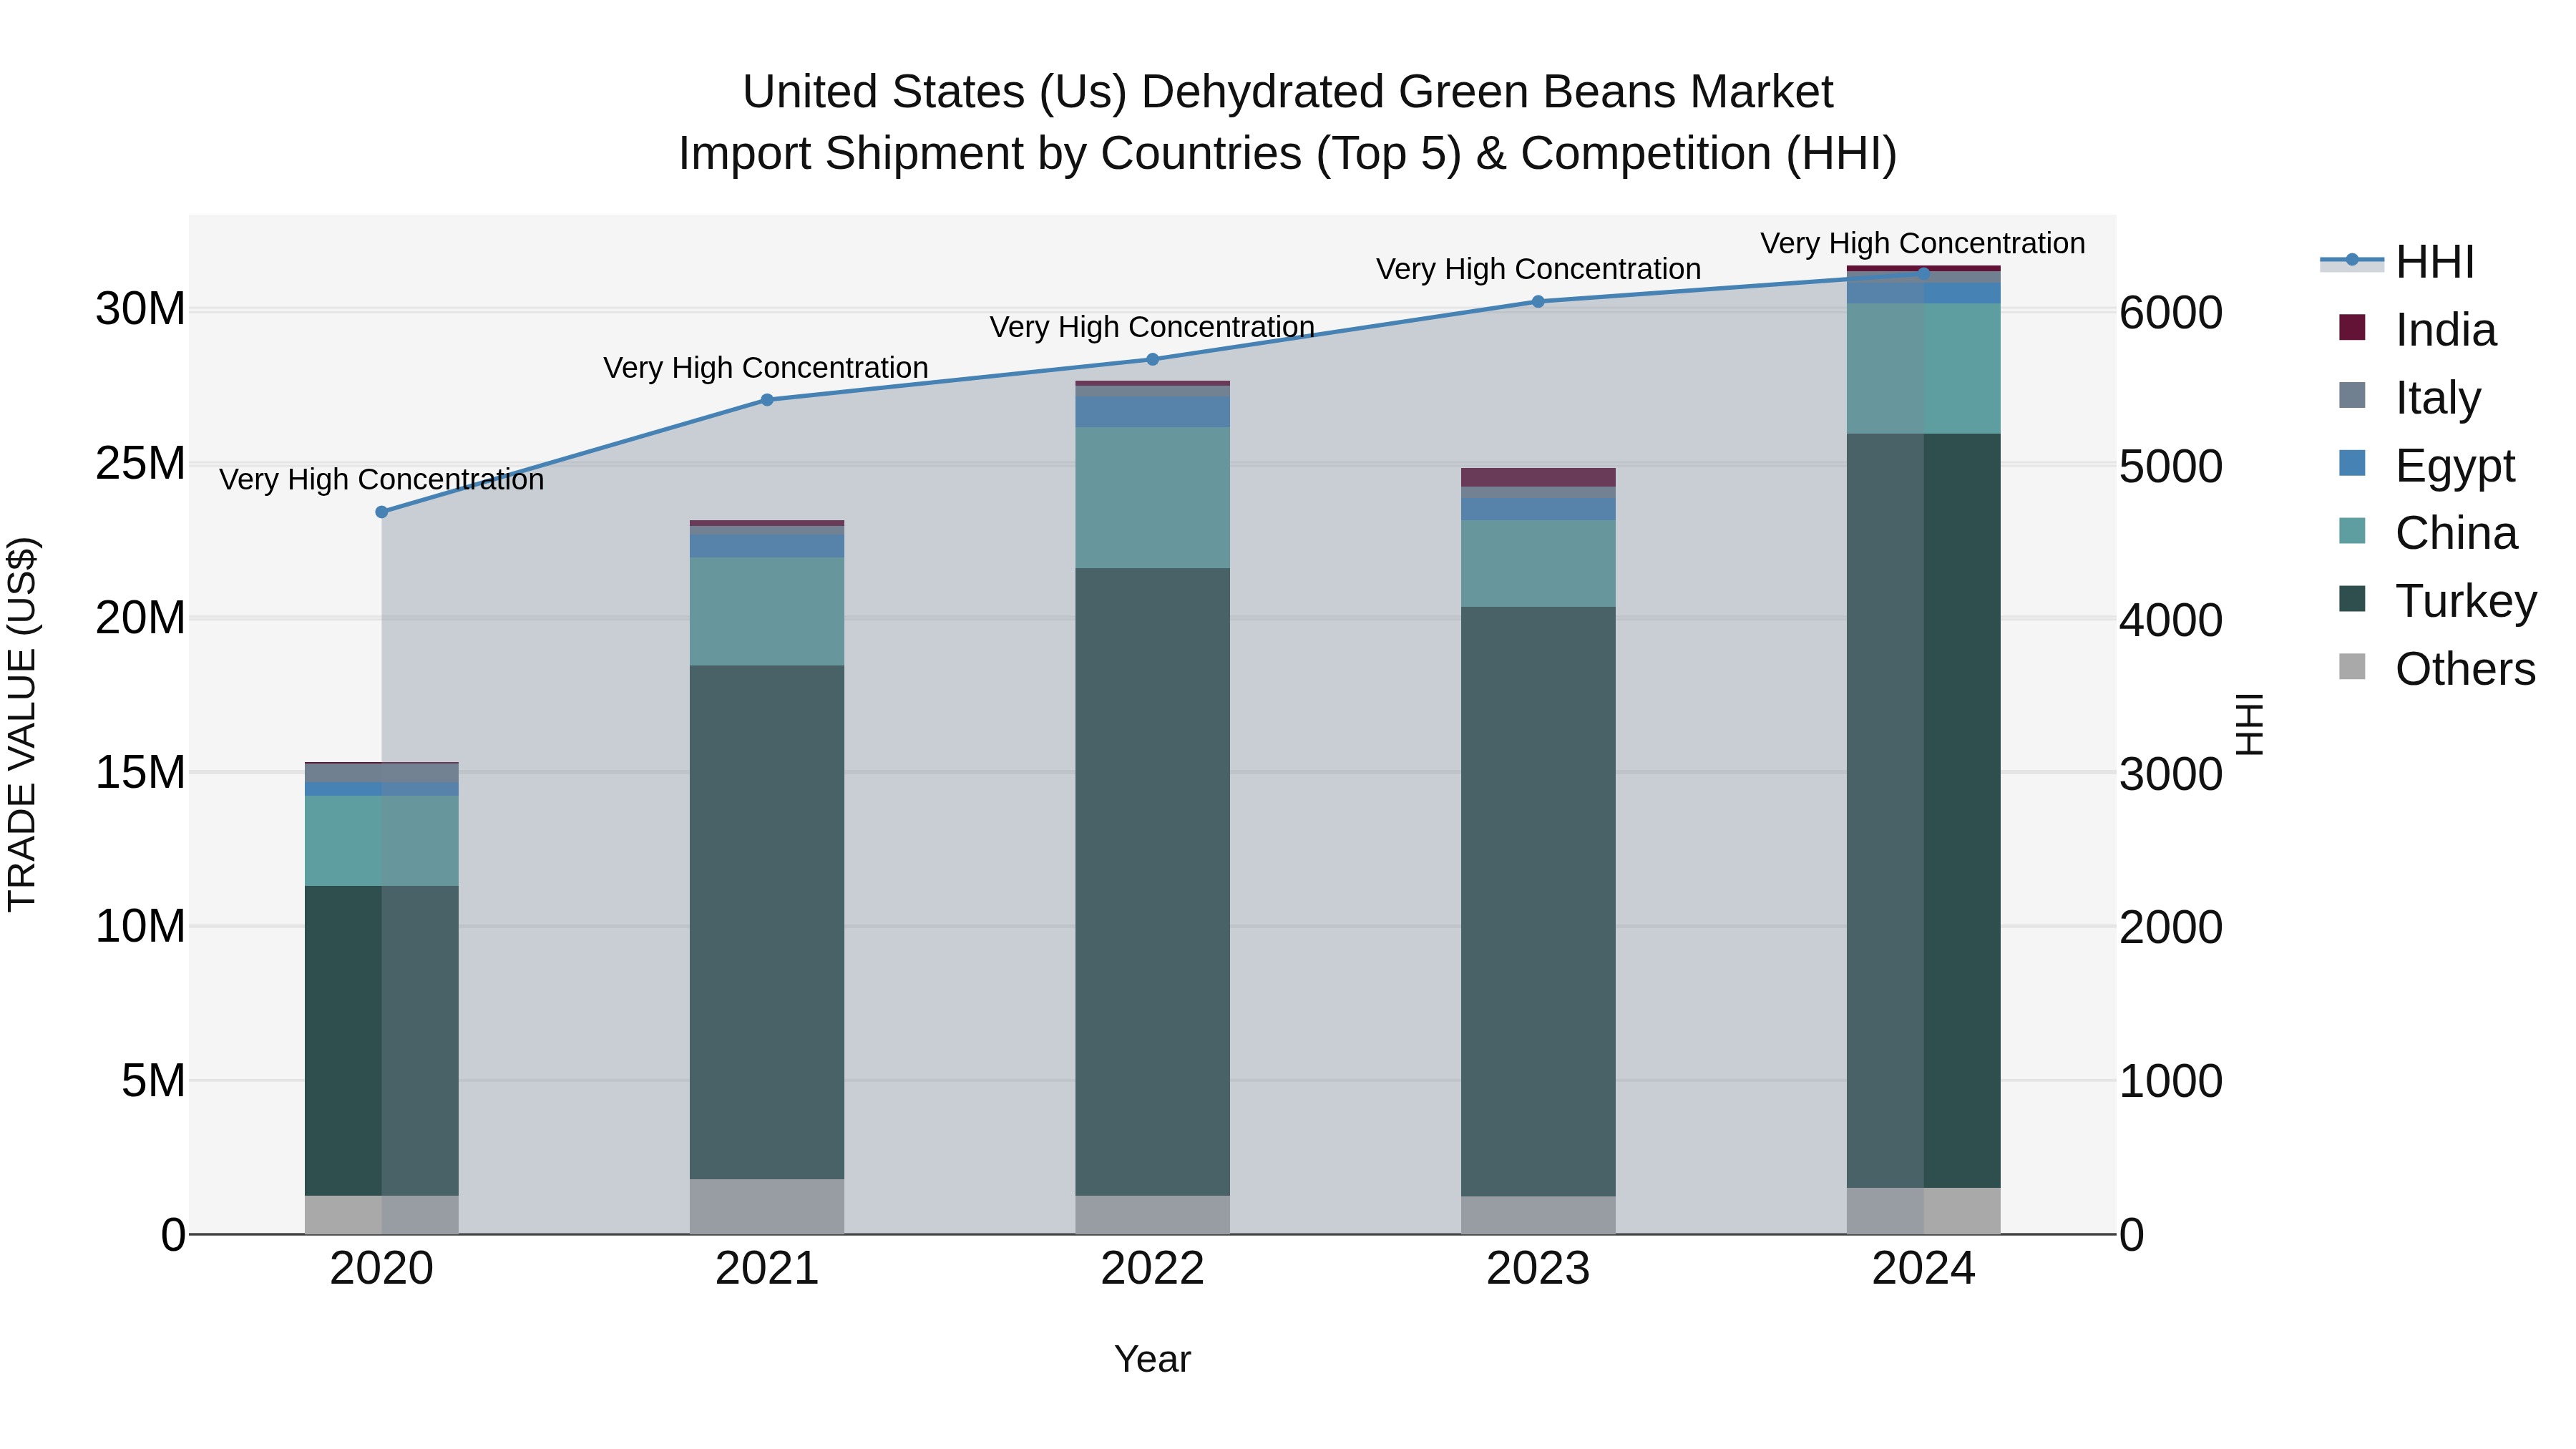Click the Italy slate legend swatch
The height and width of the screenshot is (1449, 2576).
[x=2352, y=395]
